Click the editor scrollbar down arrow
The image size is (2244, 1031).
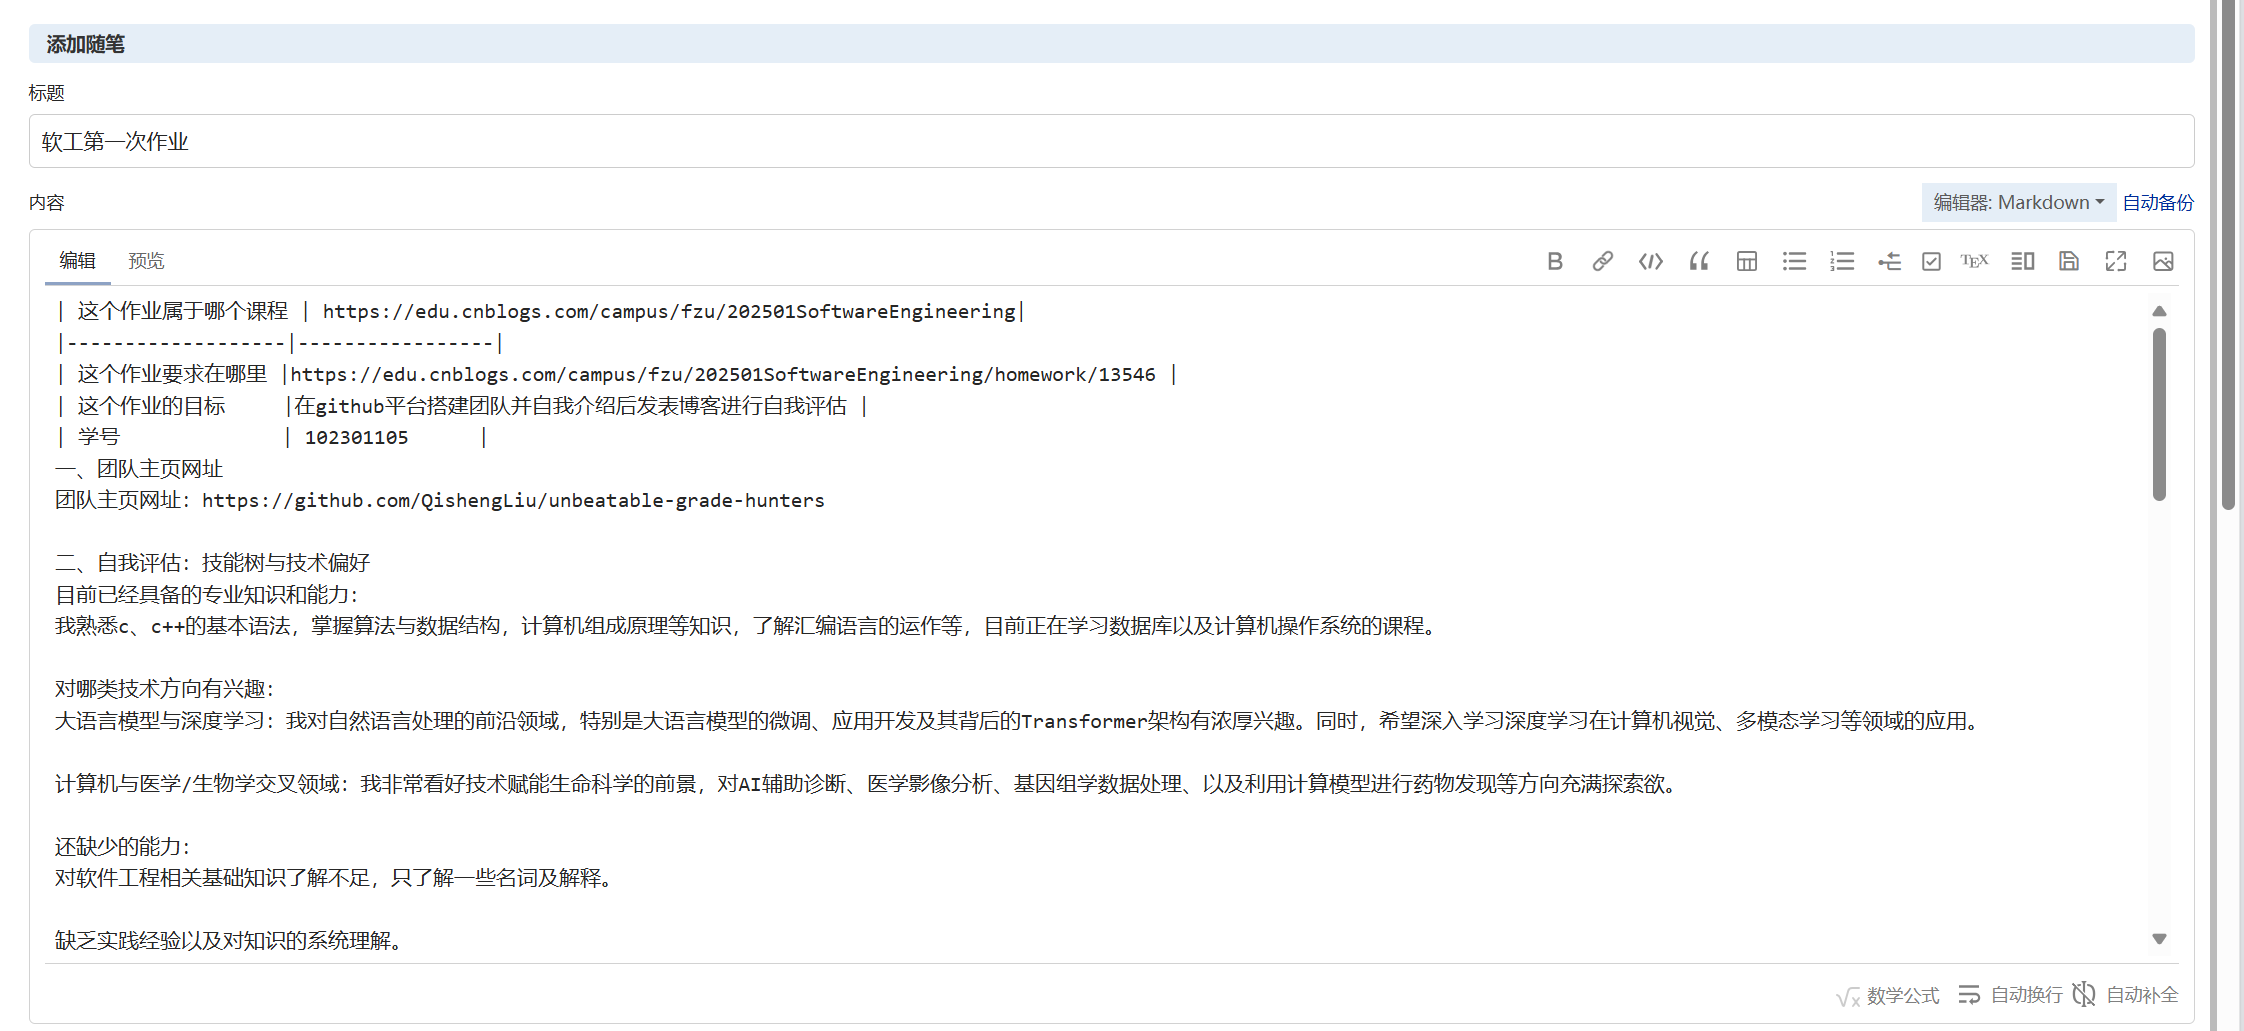pyautogui.click(x=2160, y=938)
